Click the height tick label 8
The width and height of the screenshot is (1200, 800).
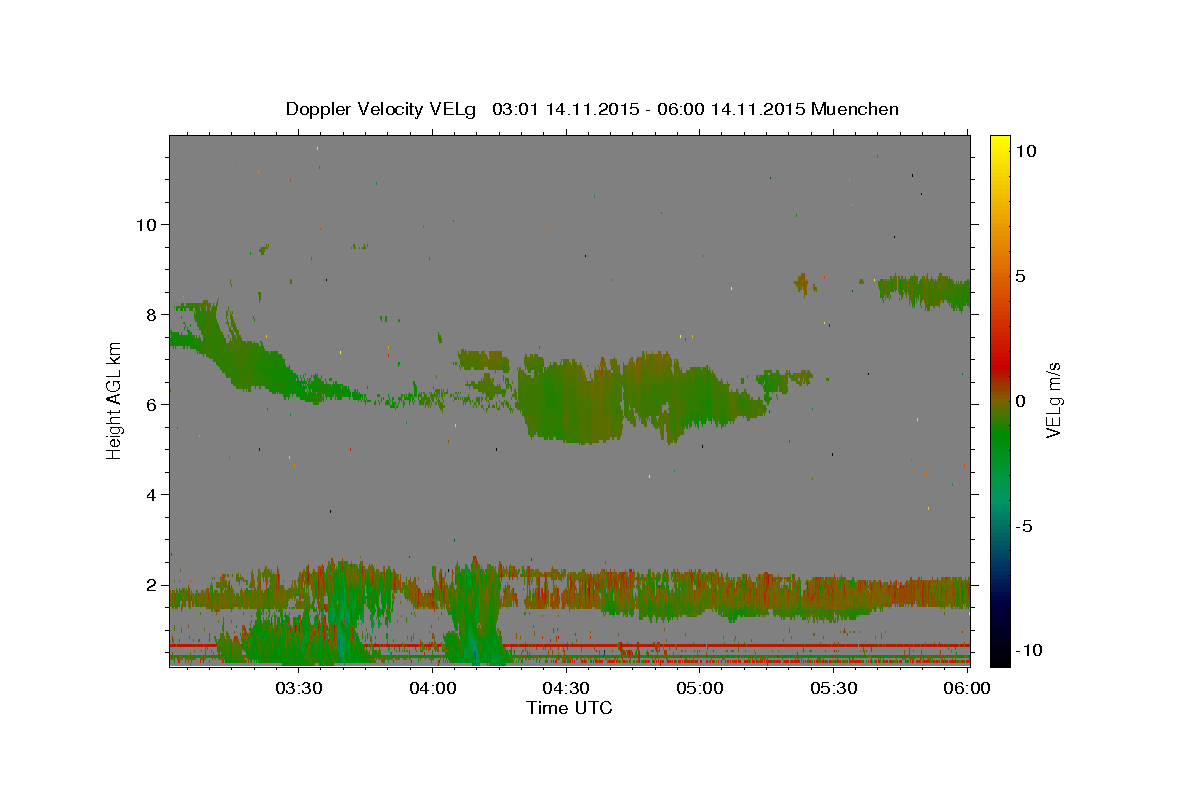tap(150, 314)
